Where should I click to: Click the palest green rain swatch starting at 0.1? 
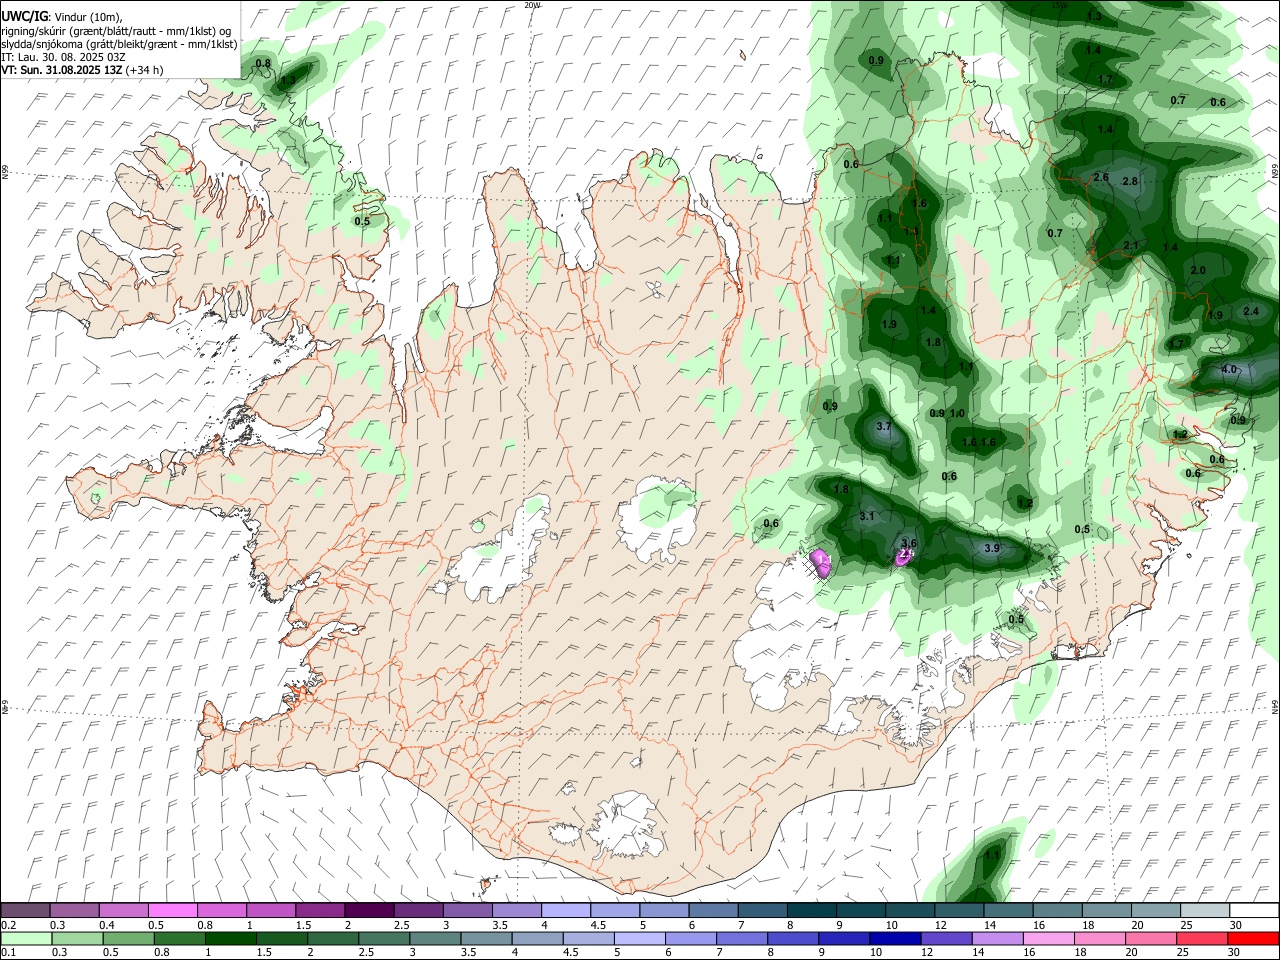pos(26,938)
